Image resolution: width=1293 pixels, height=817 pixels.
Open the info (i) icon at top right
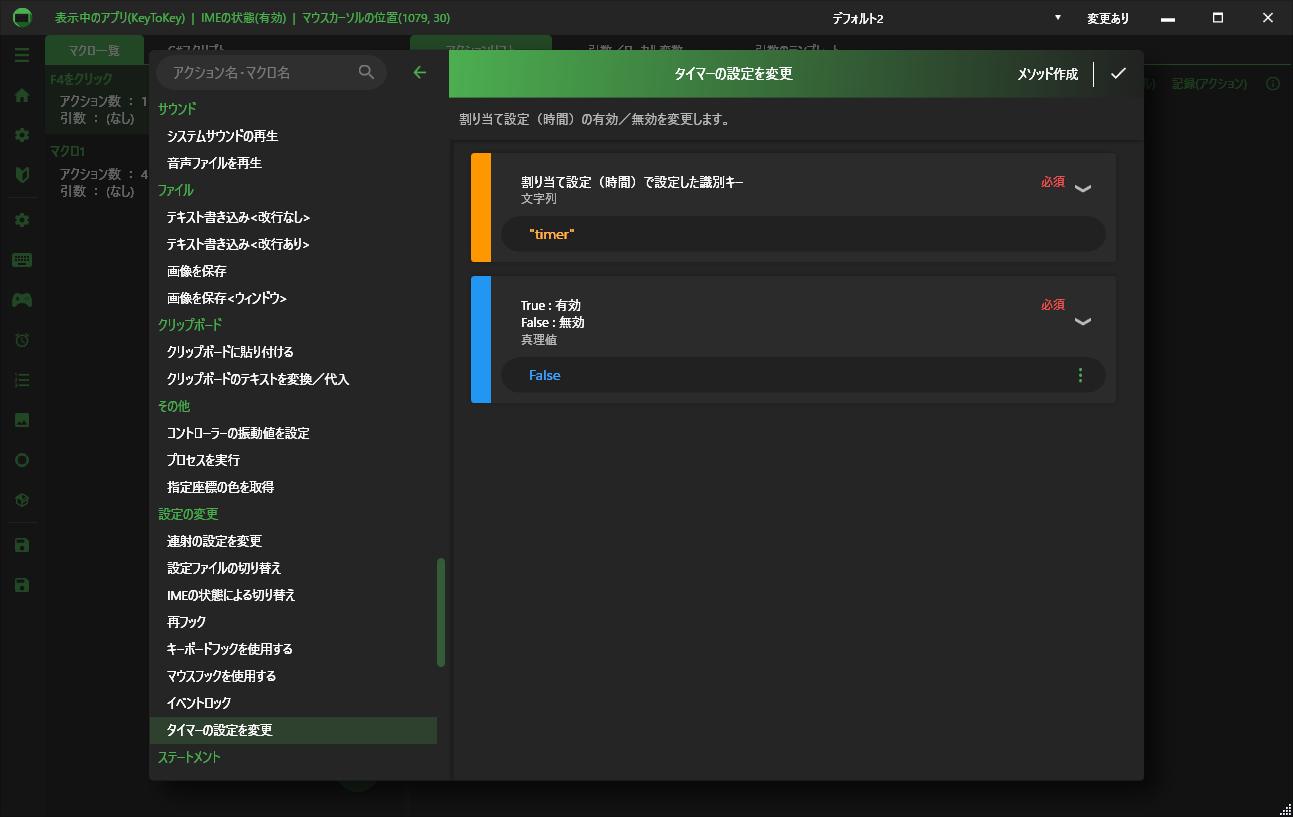click(1272, 84)
